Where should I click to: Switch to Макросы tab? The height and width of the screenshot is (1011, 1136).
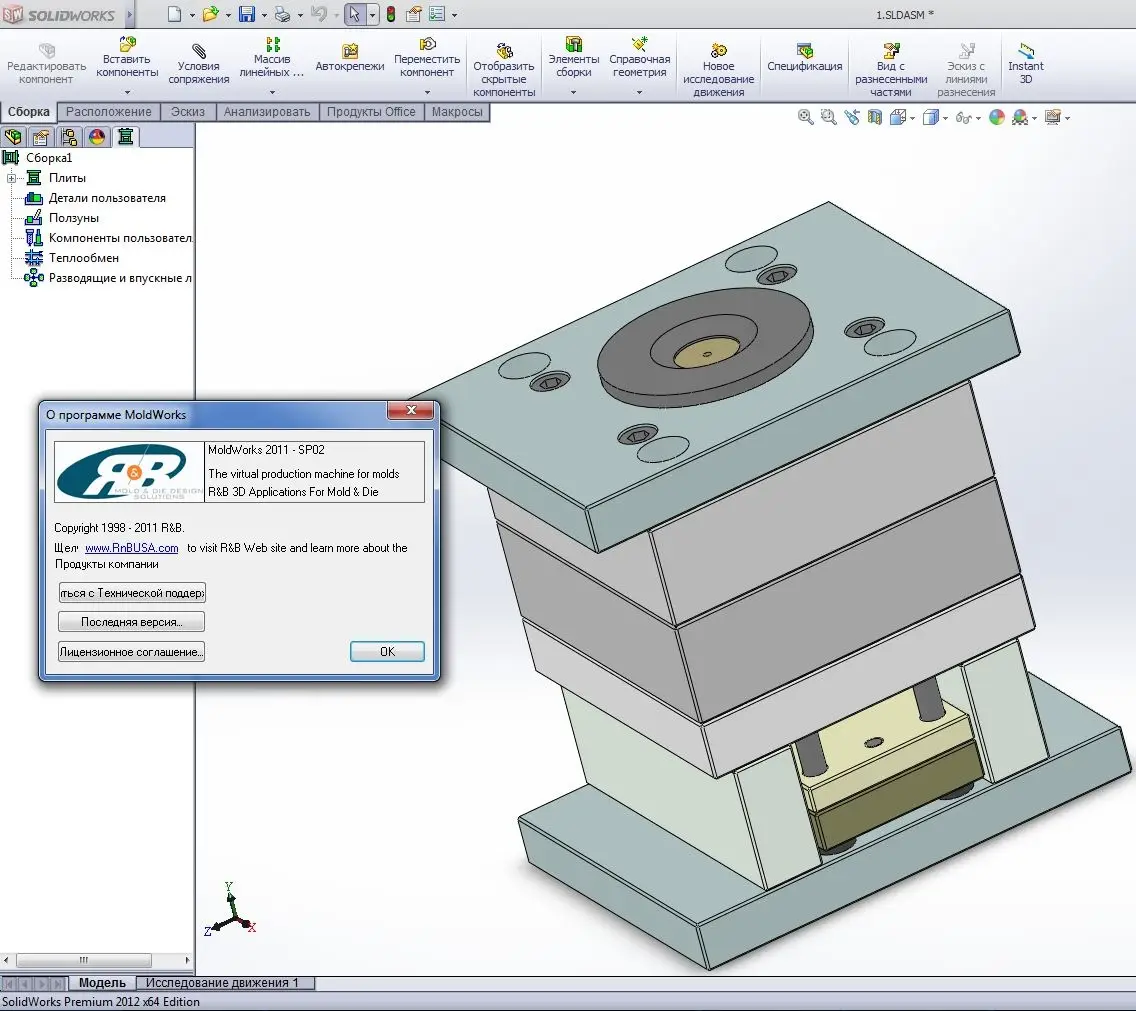(x=457, y=112)
